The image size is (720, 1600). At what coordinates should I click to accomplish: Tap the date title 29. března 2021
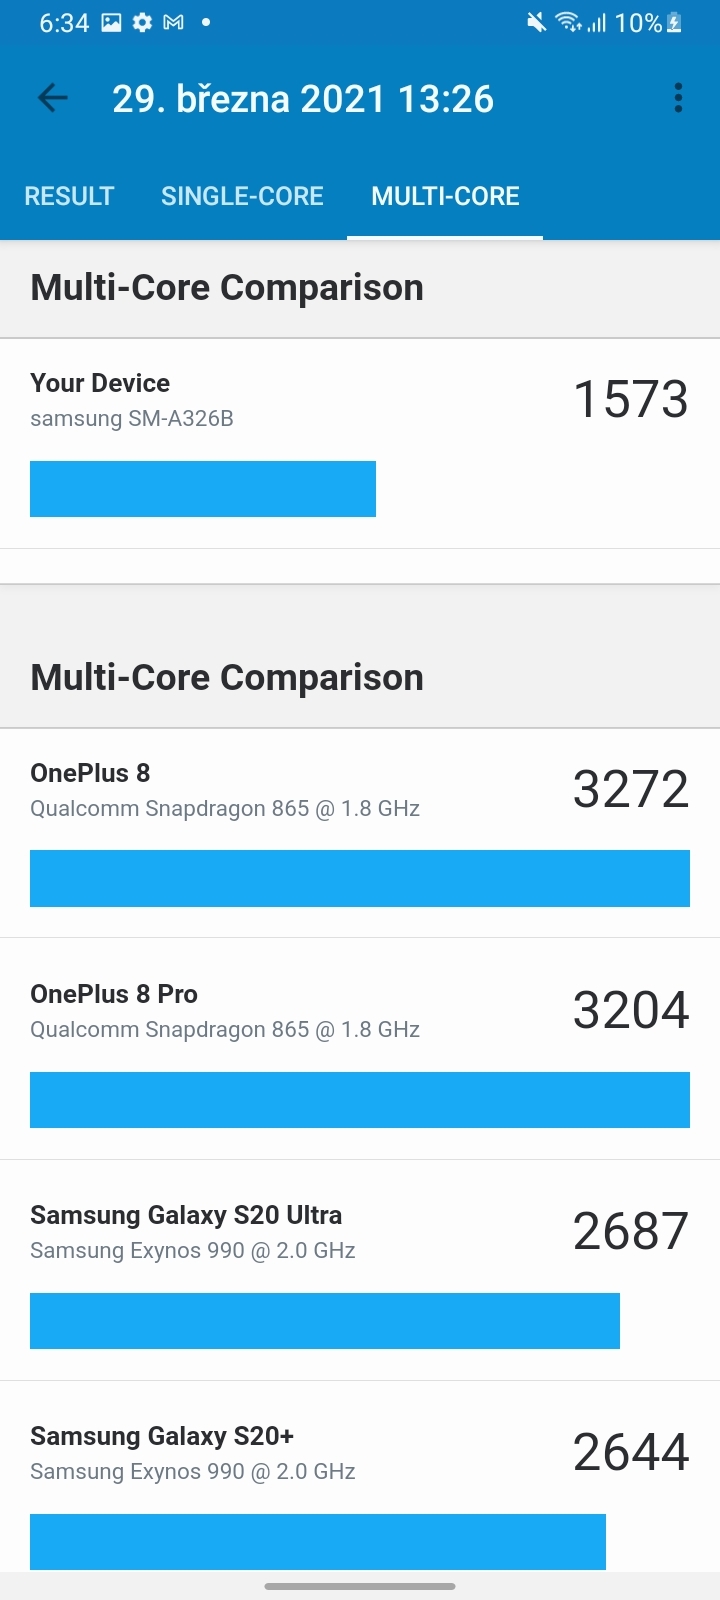tap(303, 99)
